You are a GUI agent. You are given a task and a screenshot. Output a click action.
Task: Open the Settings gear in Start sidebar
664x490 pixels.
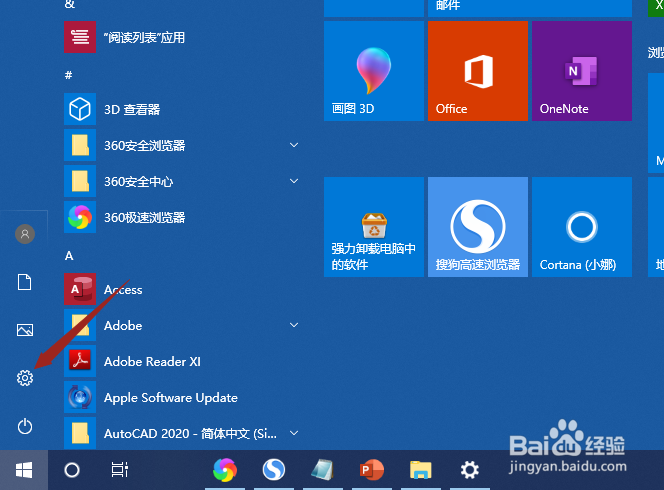click(25, 378)
